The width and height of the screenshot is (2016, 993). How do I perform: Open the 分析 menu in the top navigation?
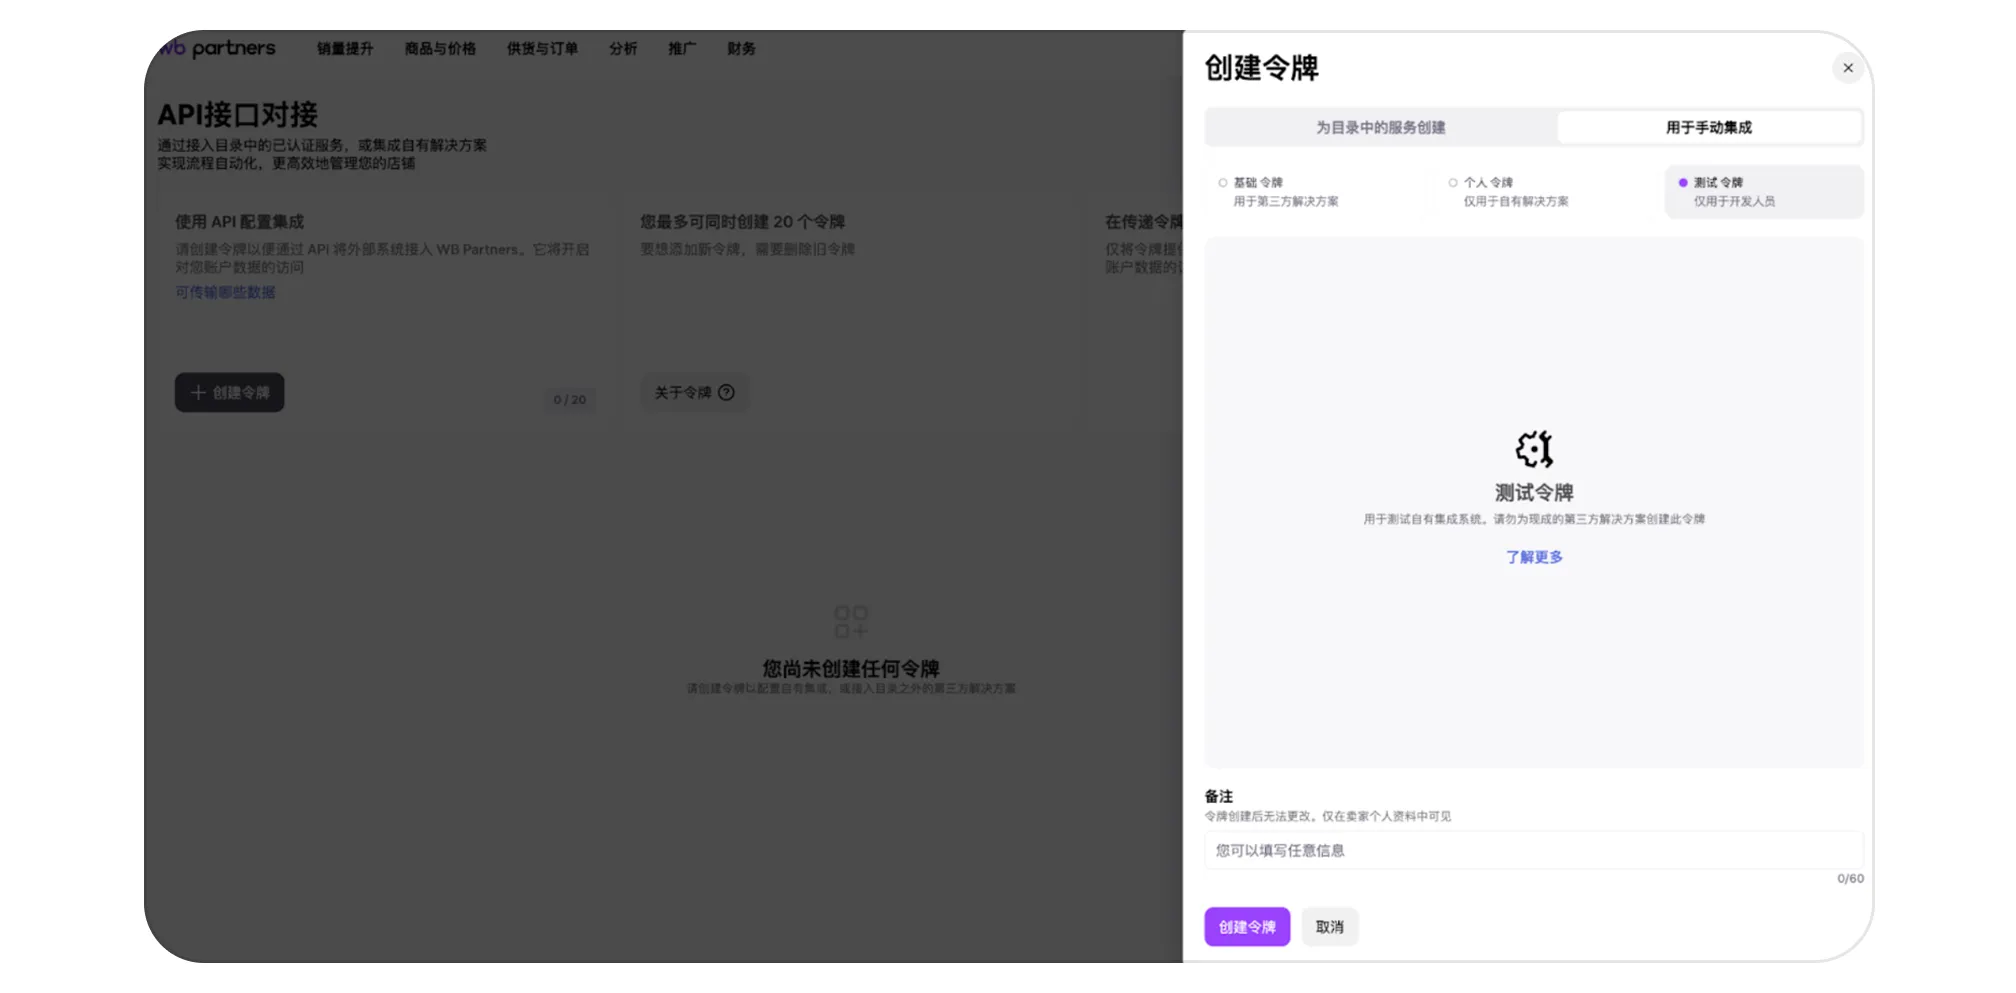pos(622,49)
